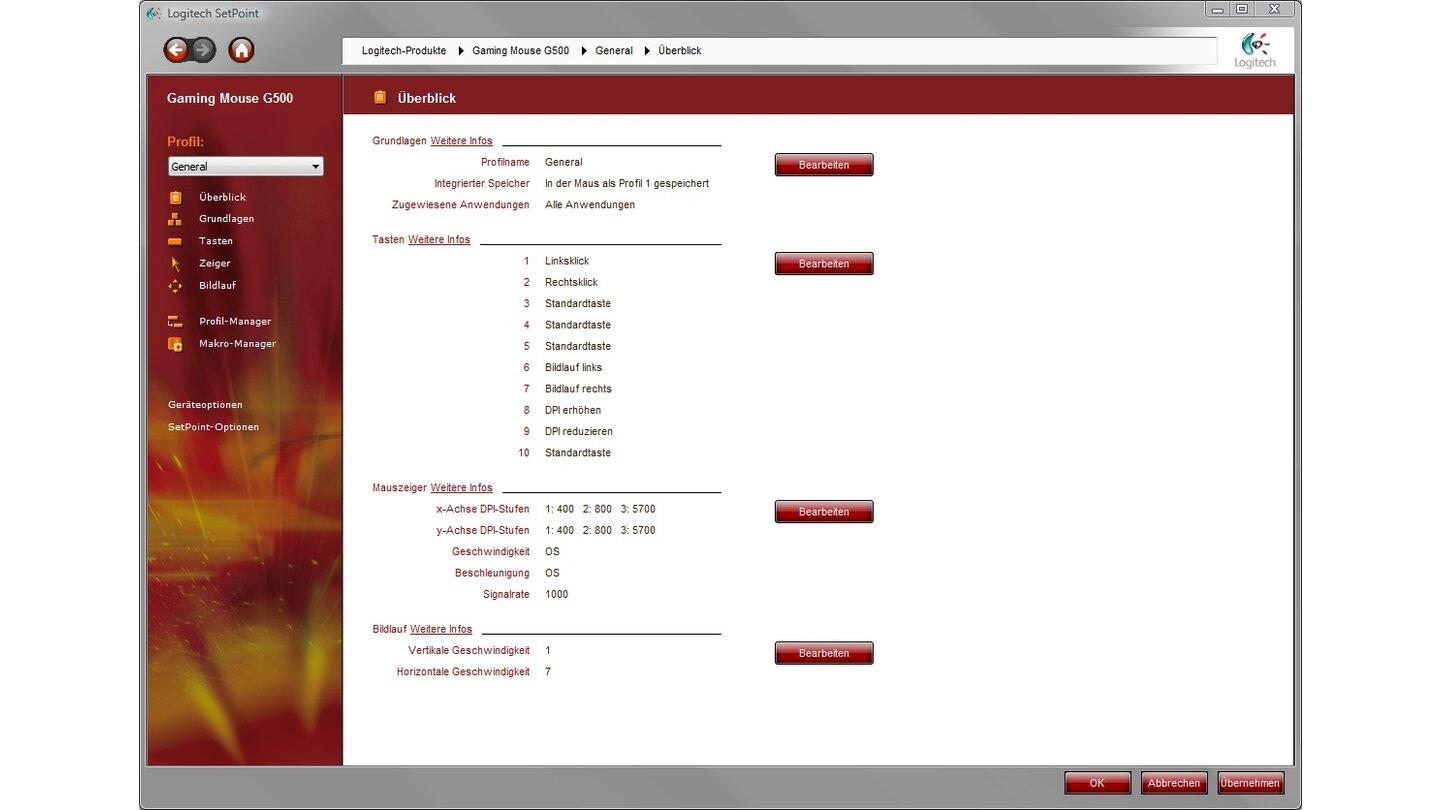Click Weitere Infos next to Grundlagen
The width and height of the screenshot is (1440, 810).
coord(461,141)
